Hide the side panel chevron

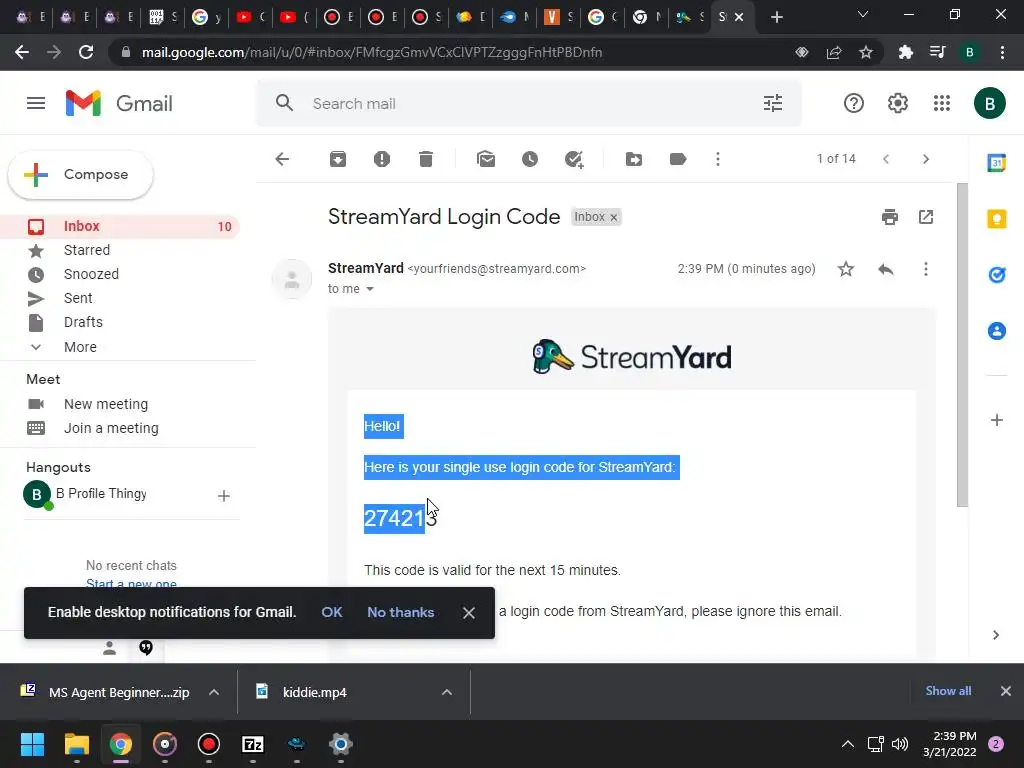(x=996, y=635)
